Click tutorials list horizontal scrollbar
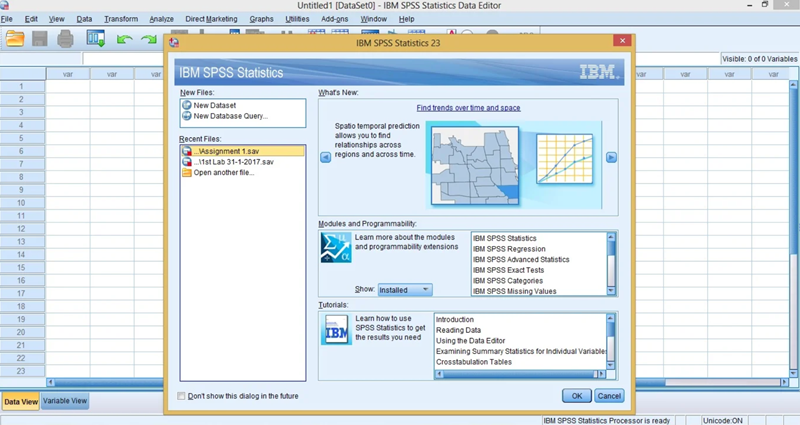Image resolution: width=800 pixels, height=425 pixels. (520, 374)
